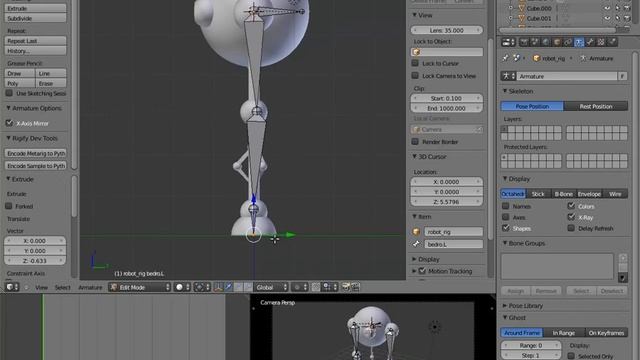This screenshot has height=360, width=640.
Task: Disable the X-Ray checkbox
Action: [571, 217]
